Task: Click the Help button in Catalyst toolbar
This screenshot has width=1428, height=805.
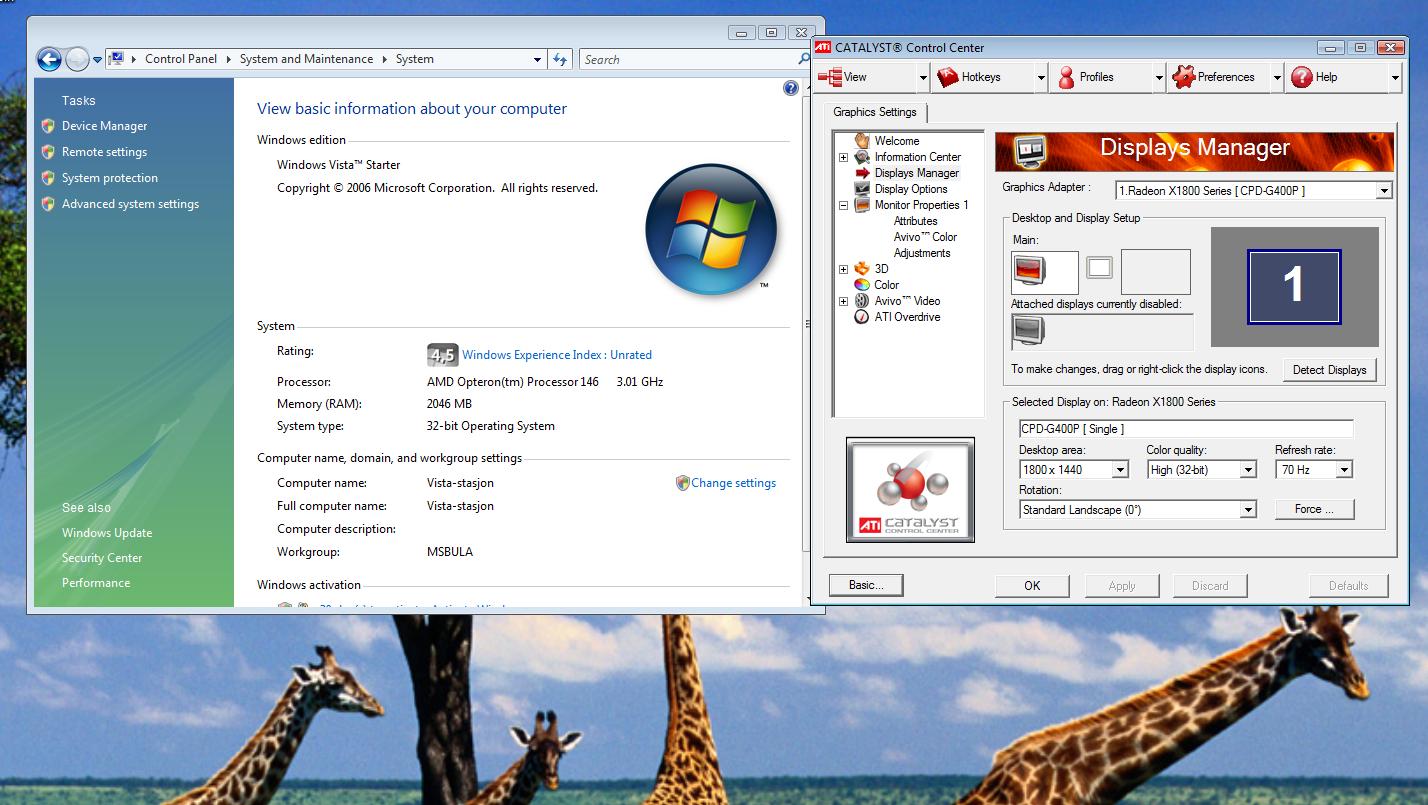Action: (1337, 77)
